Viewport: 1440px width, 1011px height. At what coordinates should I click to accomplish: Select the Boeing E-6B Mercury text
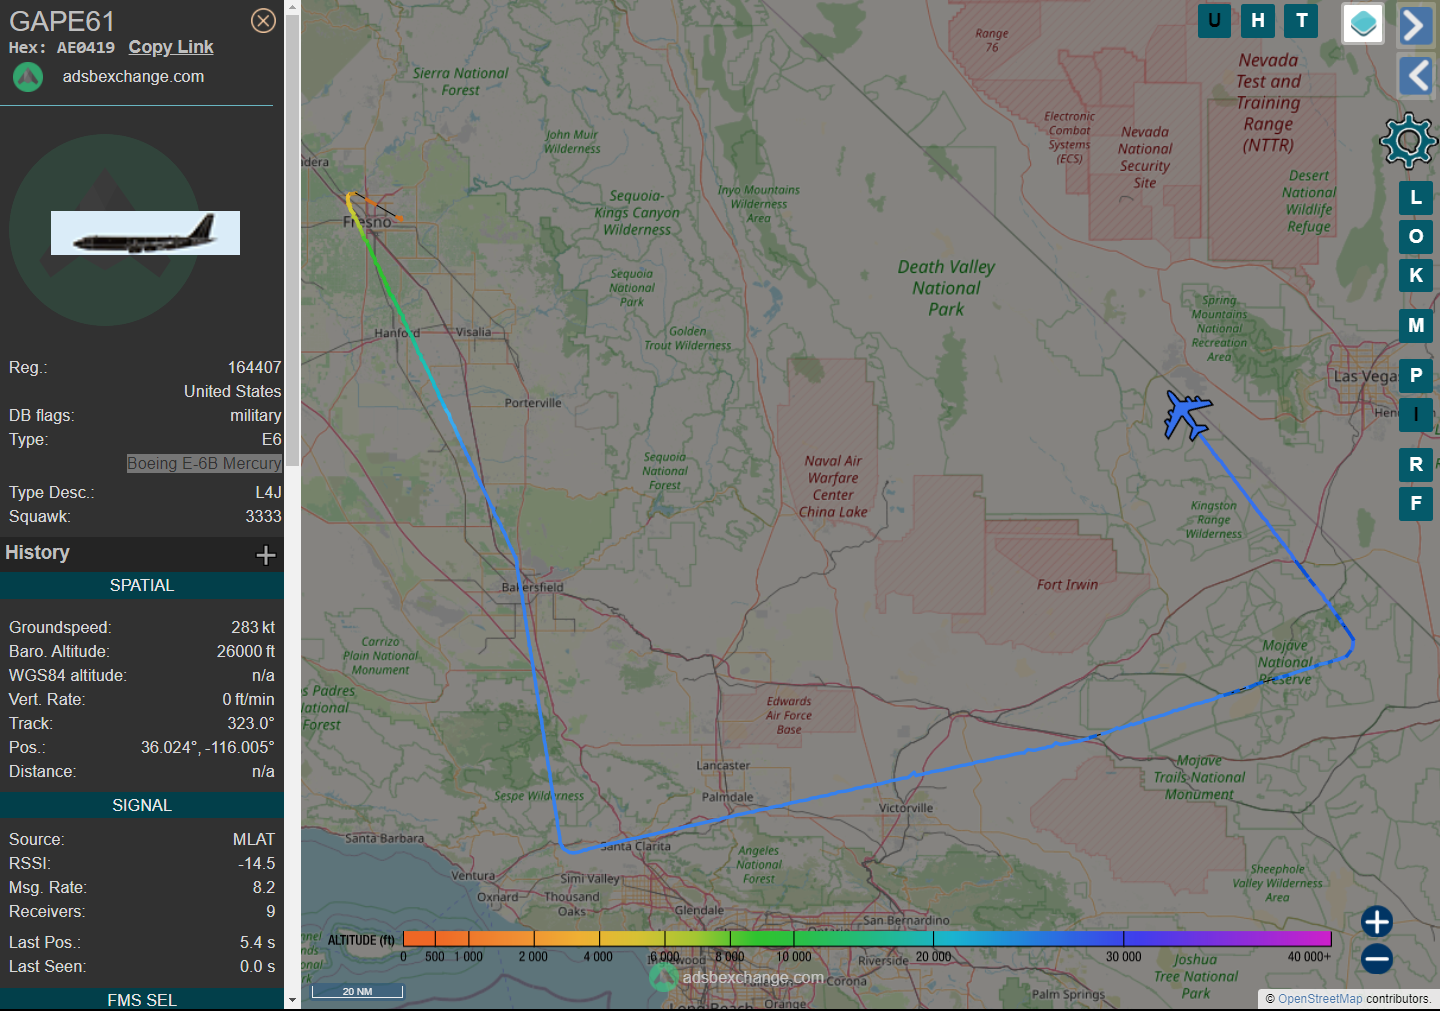pyautogui.click(x=204, y=463)
